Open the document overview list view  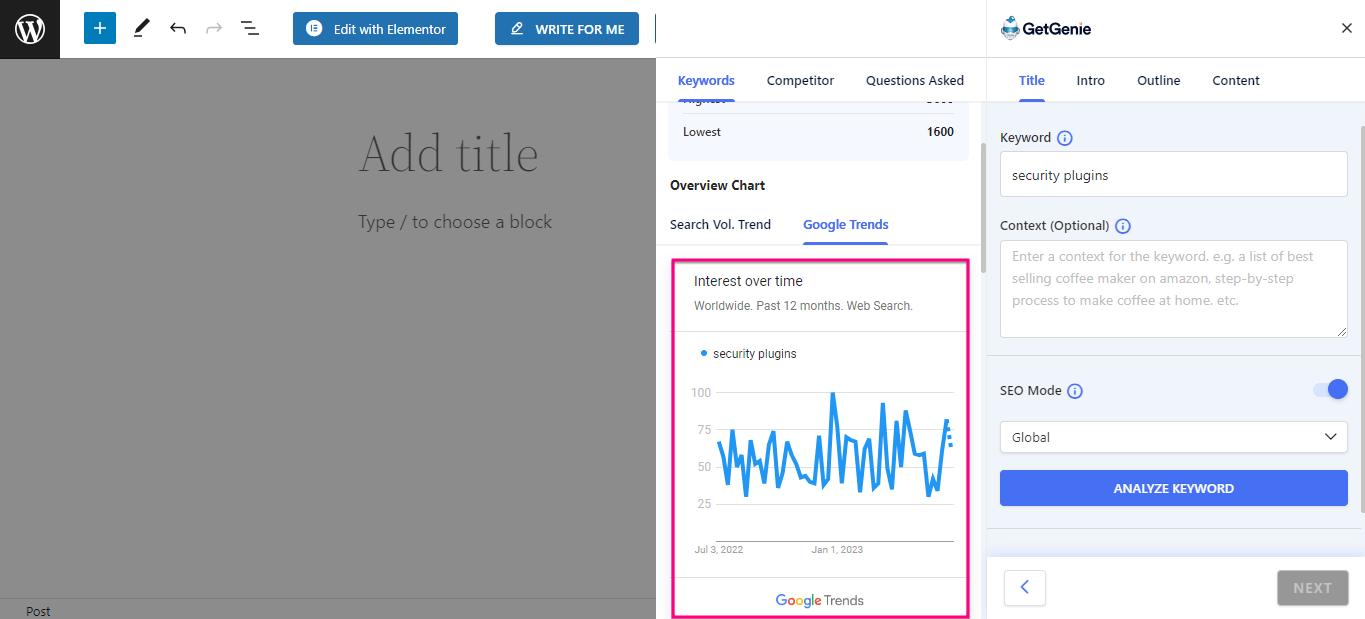[x=250, y=29]
